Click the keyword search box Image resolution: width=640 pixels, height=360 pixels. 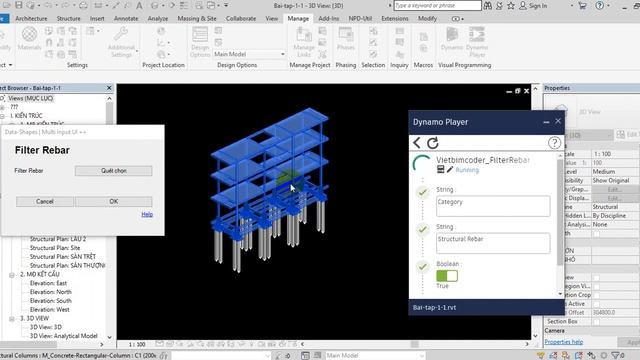[437, 6]
